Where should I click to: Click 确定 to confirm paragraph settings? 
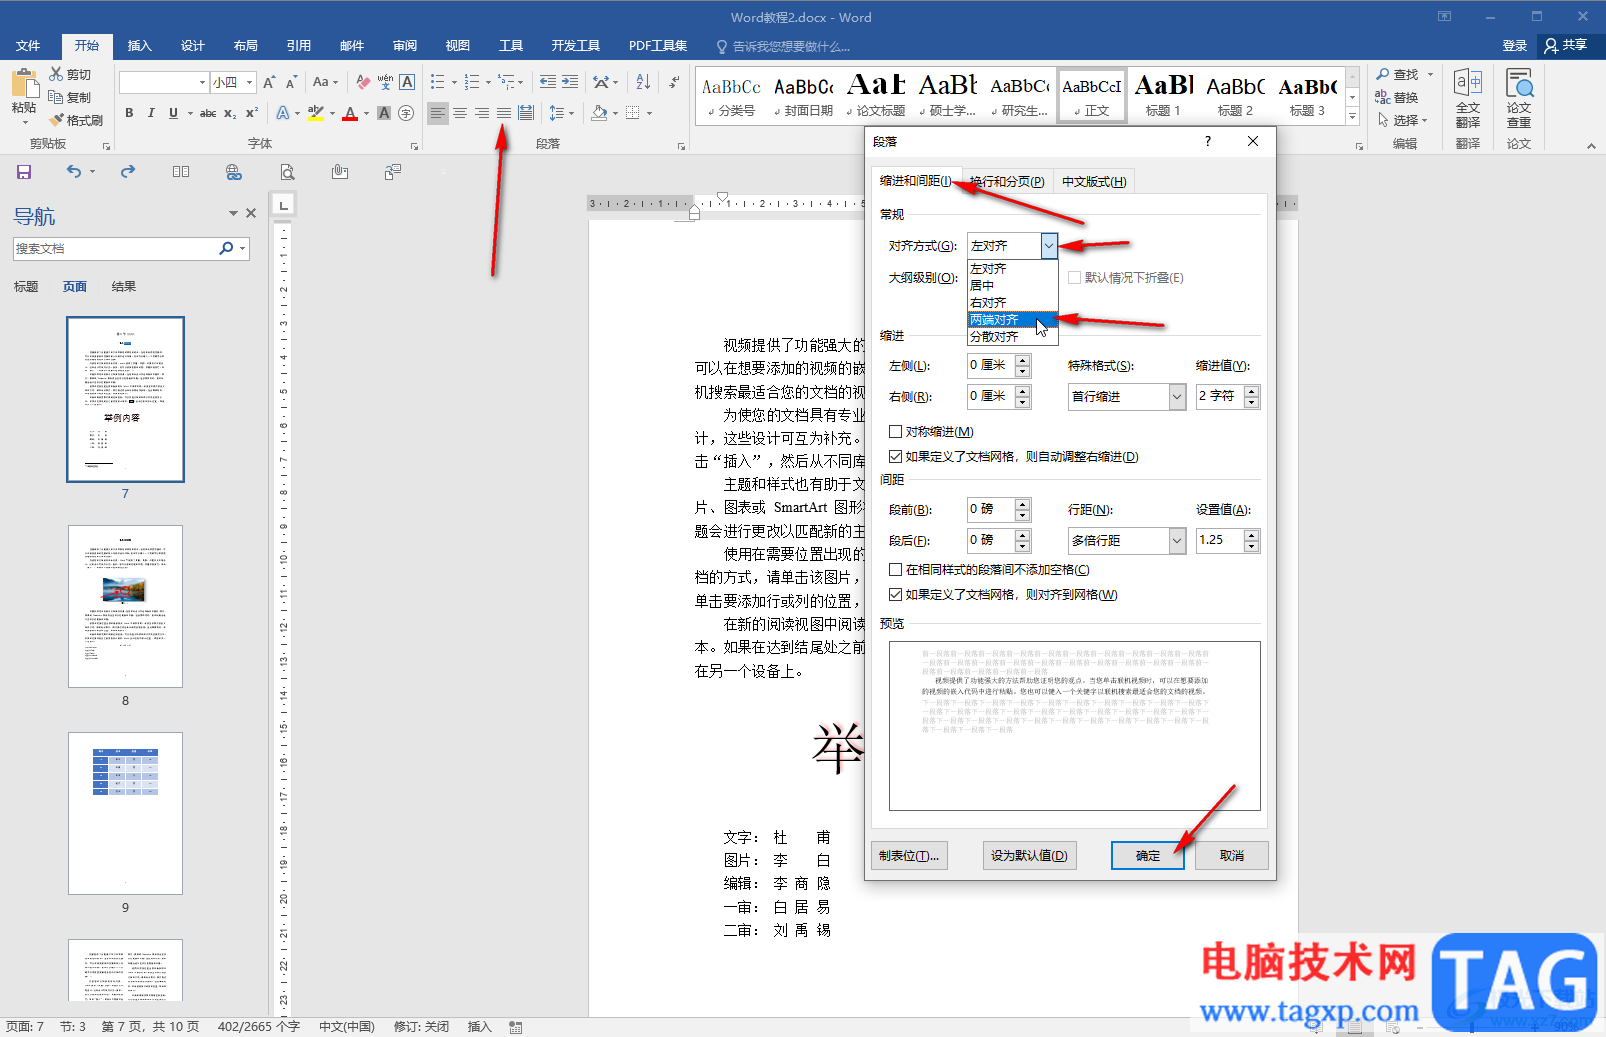(x=1147, y=856)
